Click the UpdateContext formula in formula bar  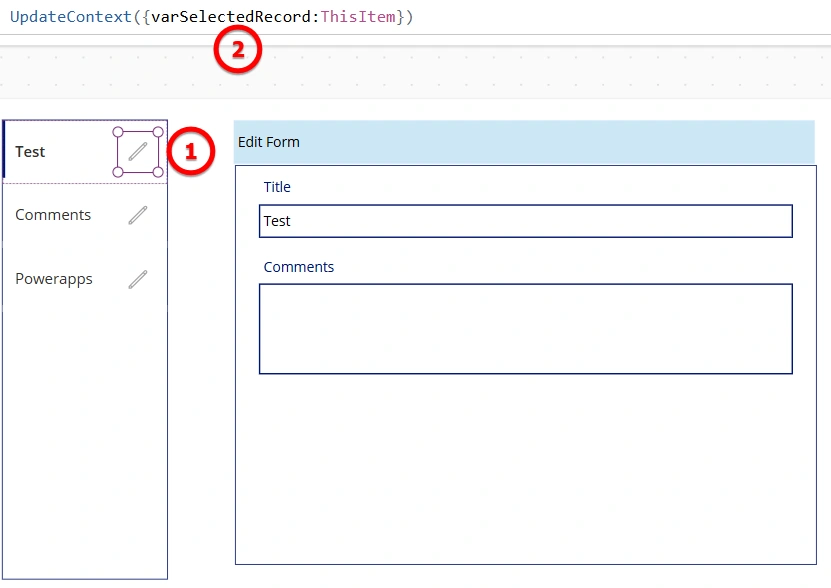point(211,17)
